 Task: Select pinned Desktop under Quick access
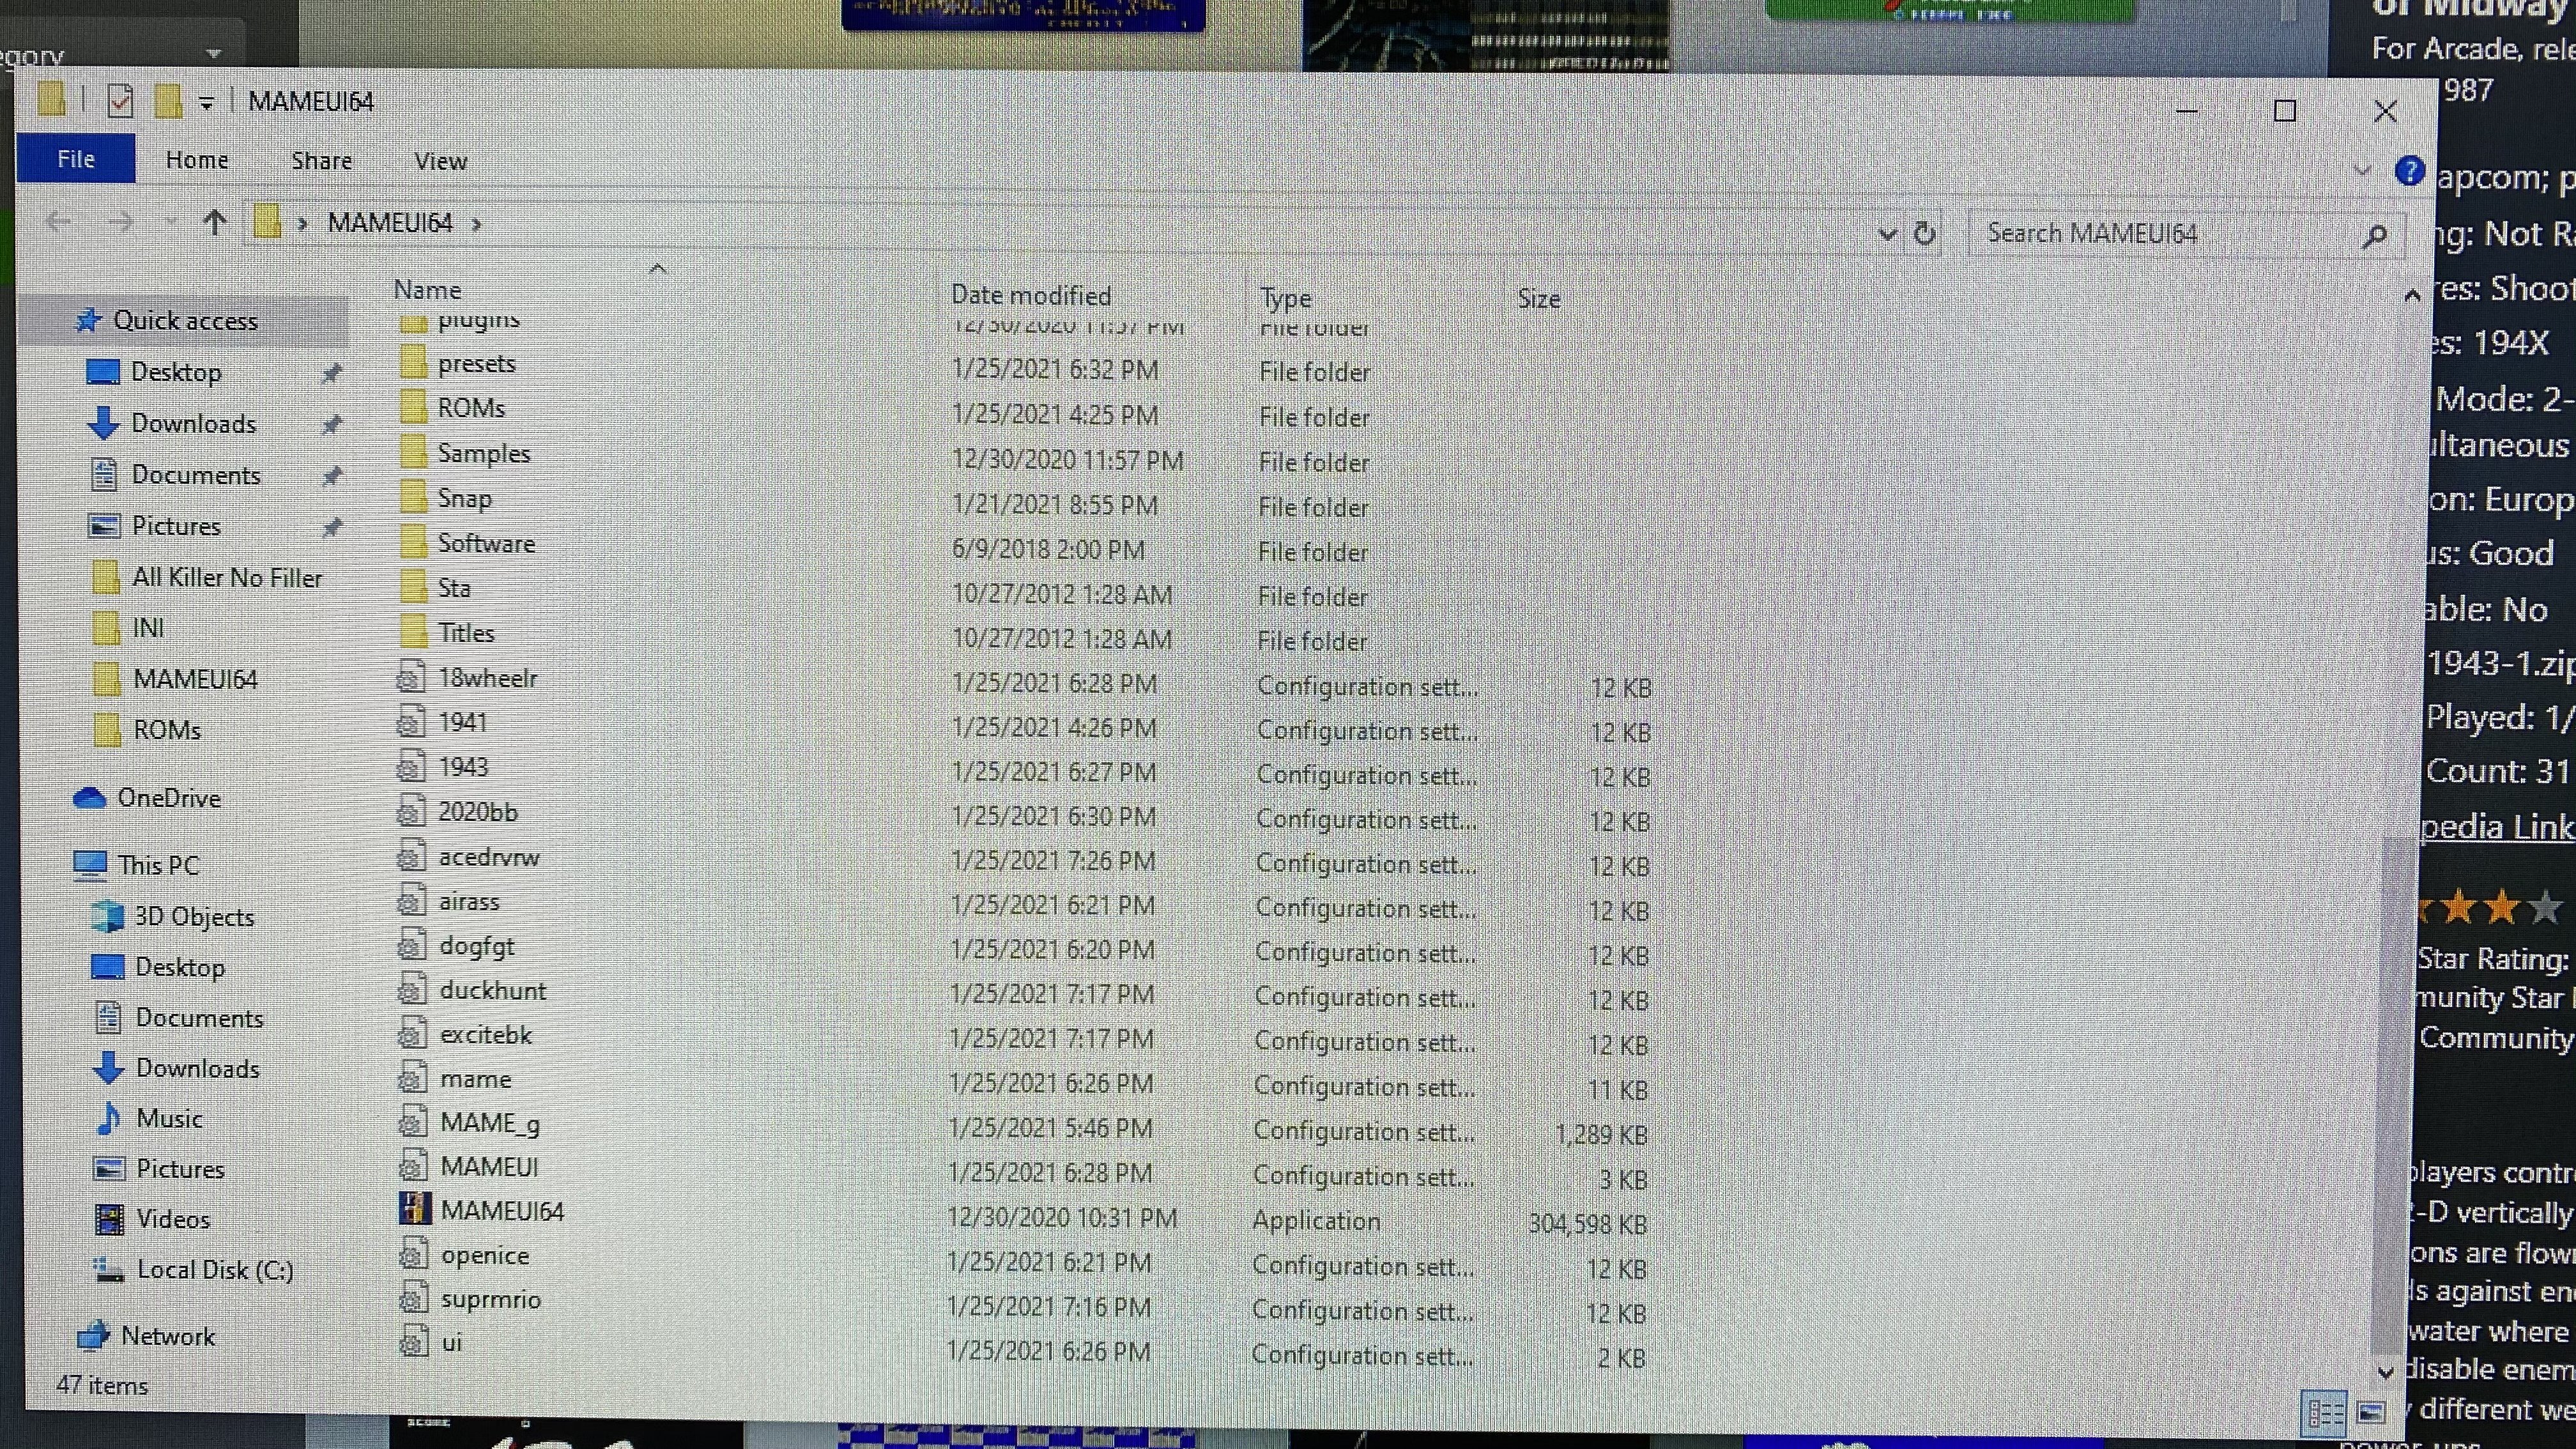pos(176,372)
